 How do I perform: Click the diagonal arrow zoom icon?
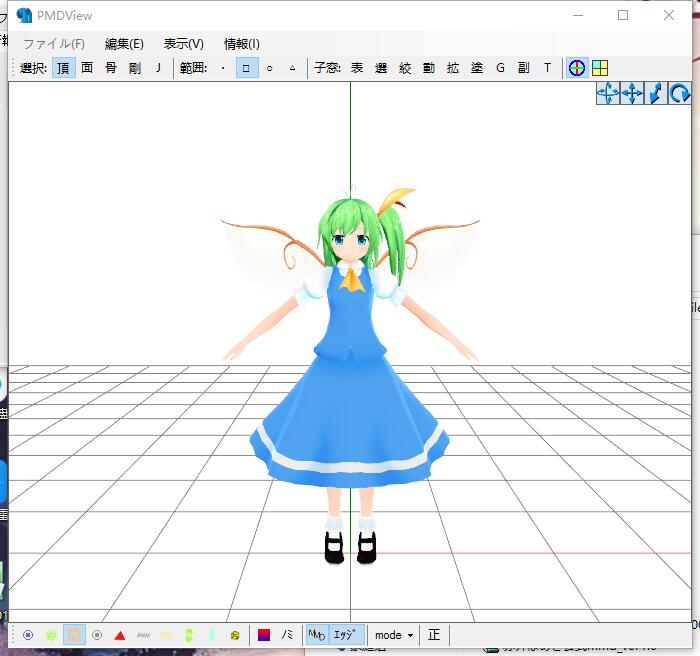656,94
